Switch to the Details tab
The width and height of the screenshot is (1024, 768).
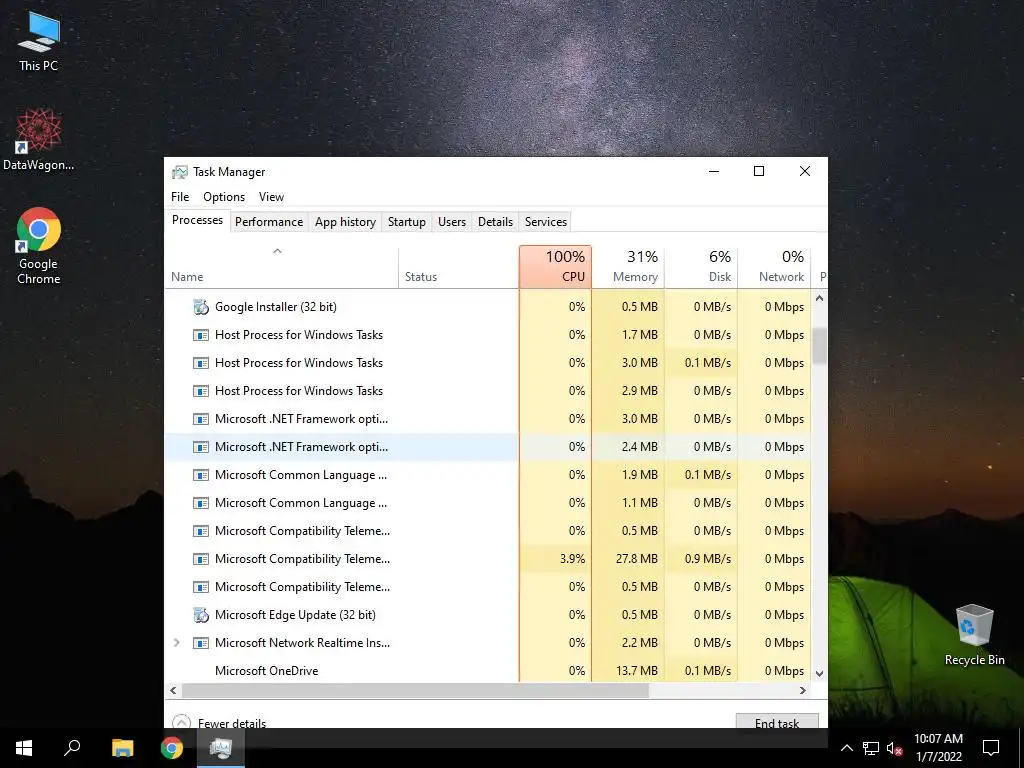coord(495,221)
